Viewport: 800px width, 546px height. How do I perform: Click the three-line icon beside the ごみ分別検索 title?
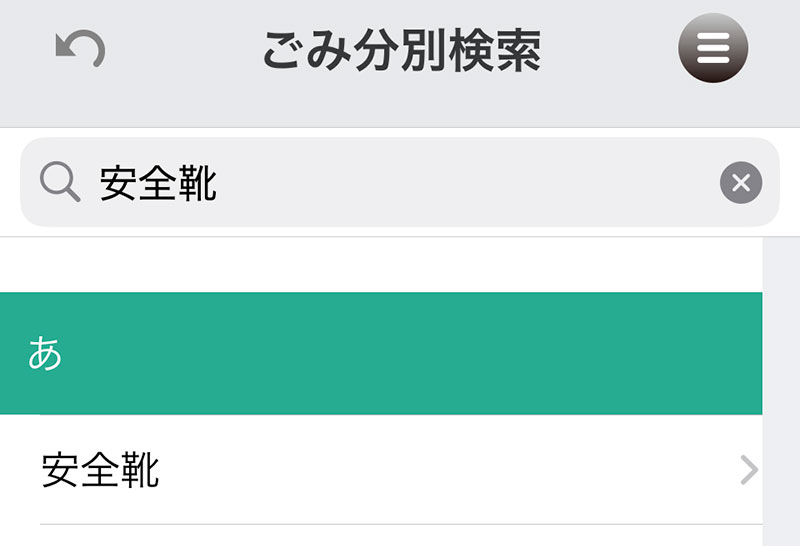[712, 48]
